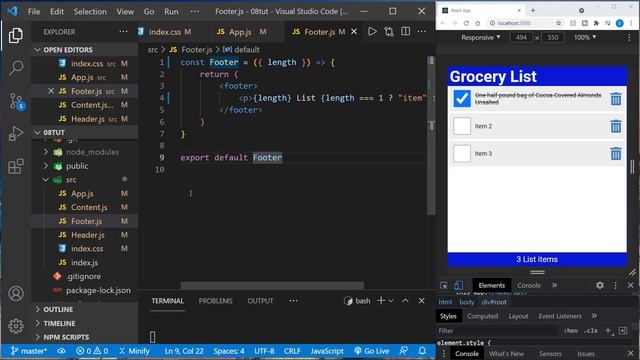Toggle the :hov element state button
The height and width of the screenshot is (360, 640).
(x=571, y=331)
